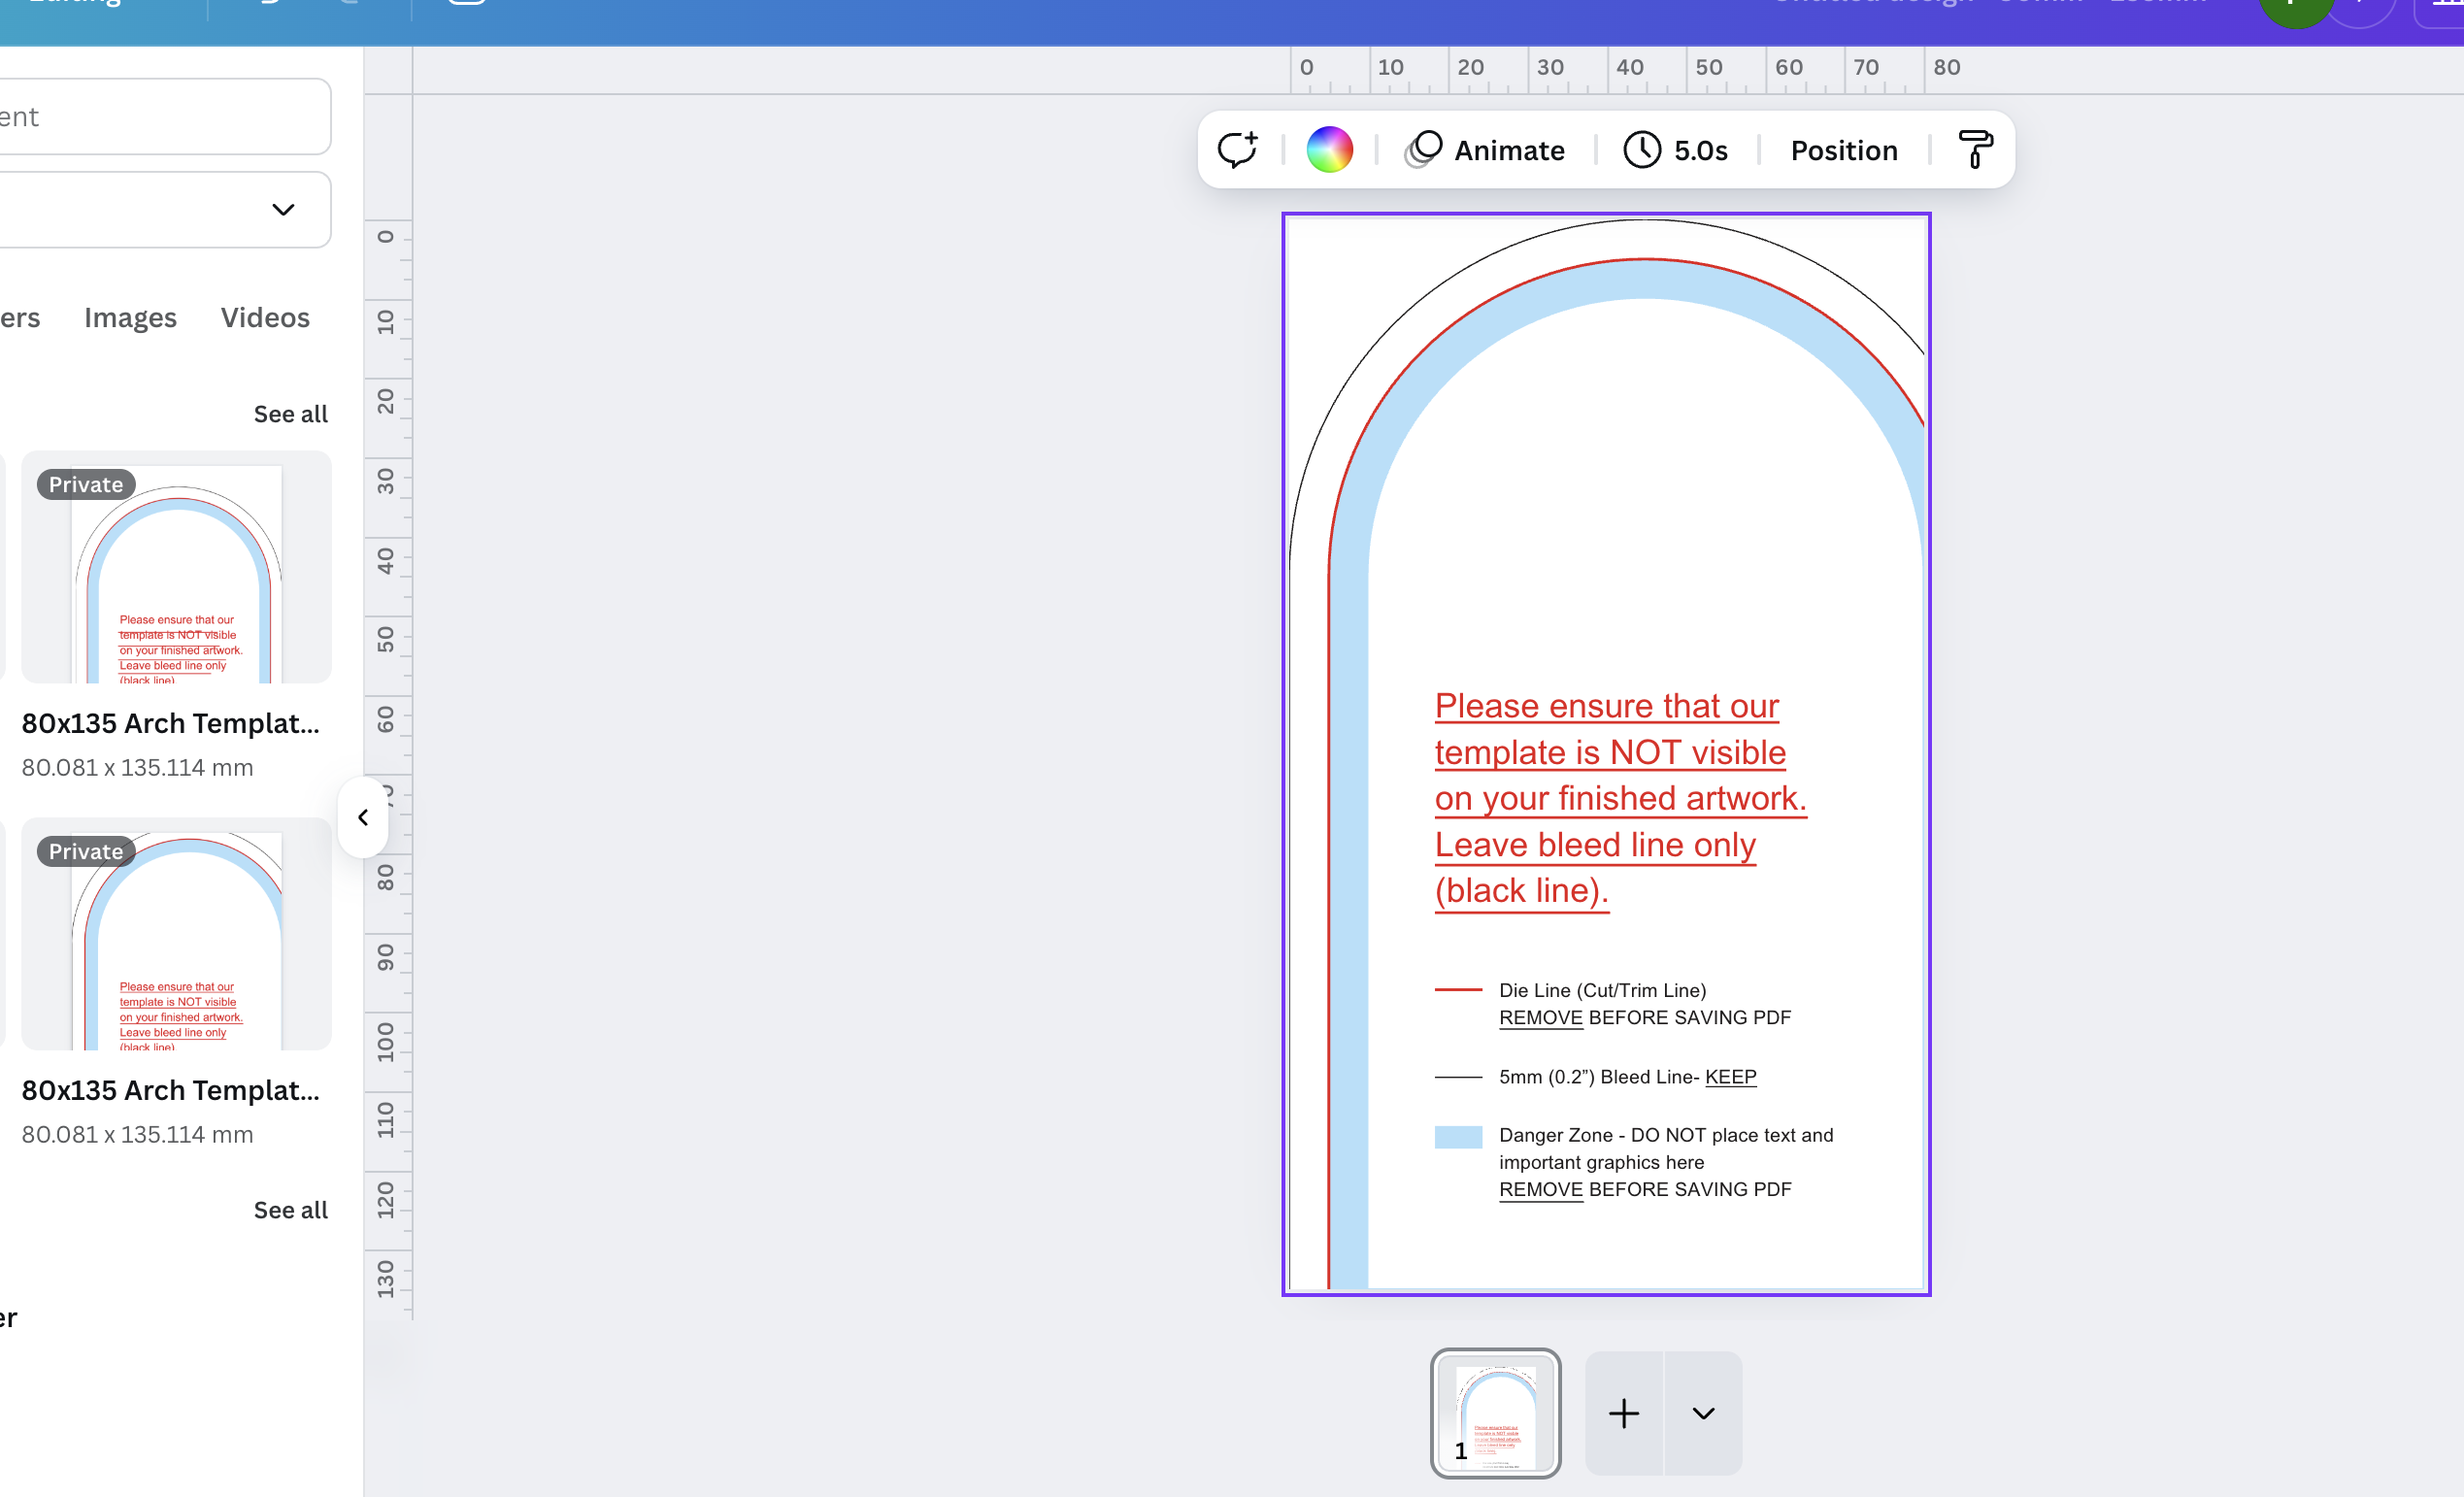Open the rainbow color picker wheel
Image resolution: width=2464 pixels, height=1497 pixels.
click(x=1330, y=149)
